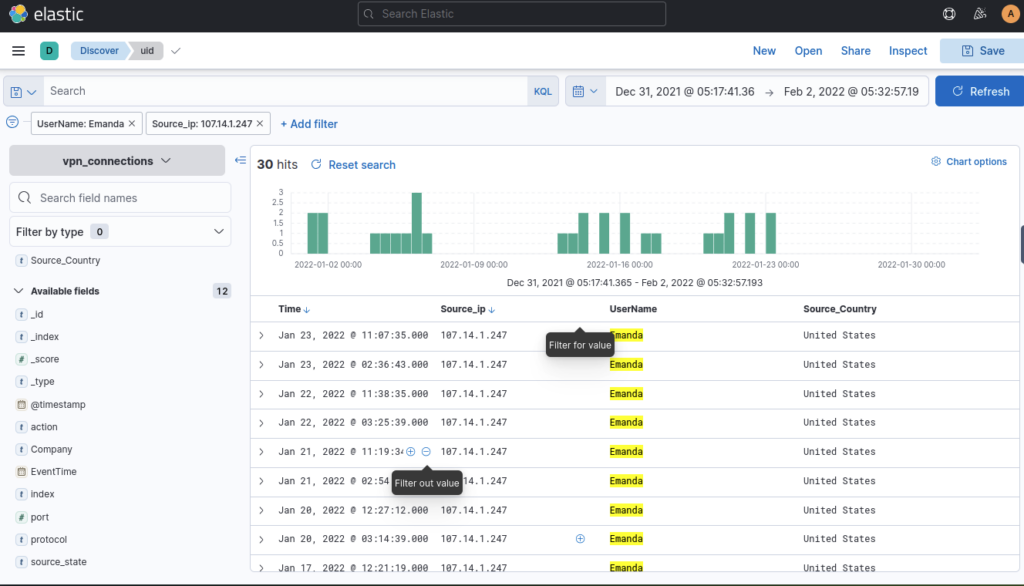This screenshot has width=1024, height=586.
Task: Select the Source_Country selected field
Action: coord(65,260)
